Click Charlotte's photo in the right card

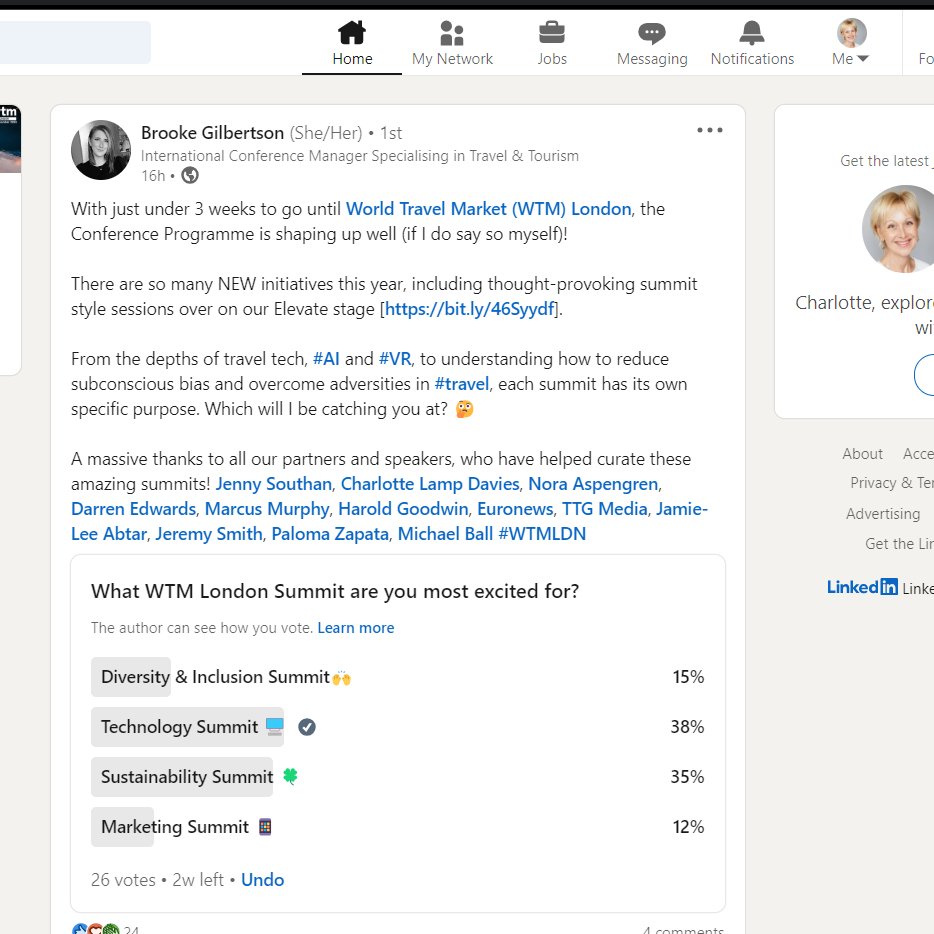point(899,229)
